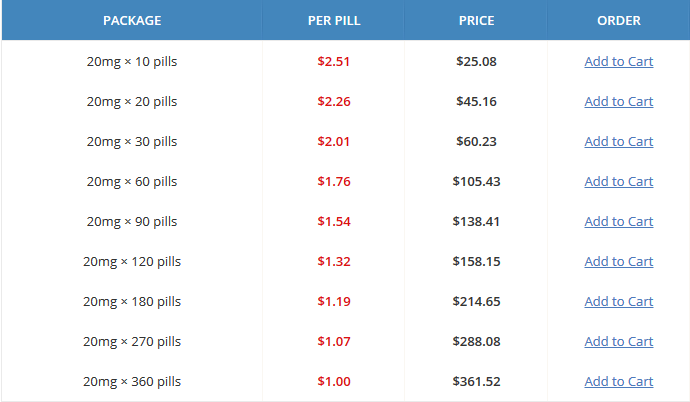Click the ORDER column header
The image size is (690, 402).
coord(619,21)
